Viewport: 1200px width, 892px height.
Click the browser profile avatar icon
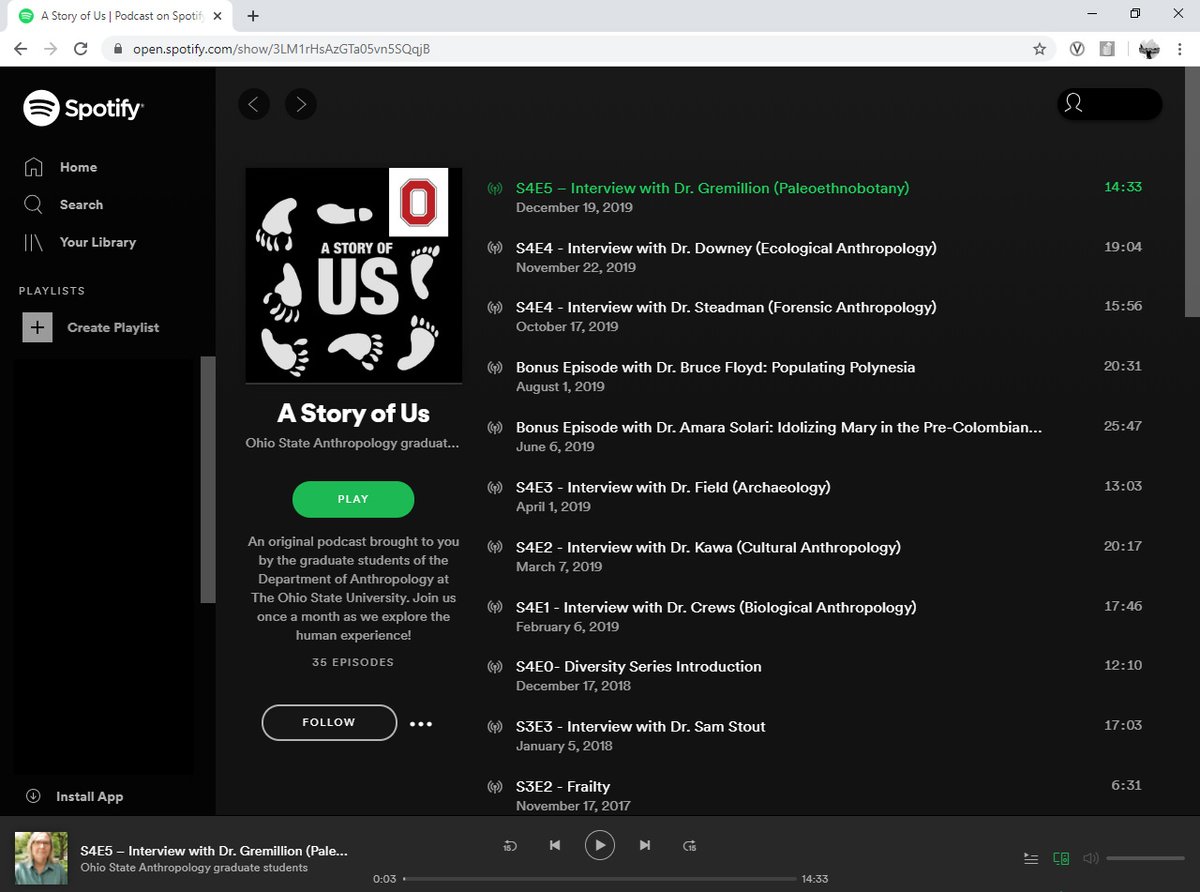point(1149,48)
